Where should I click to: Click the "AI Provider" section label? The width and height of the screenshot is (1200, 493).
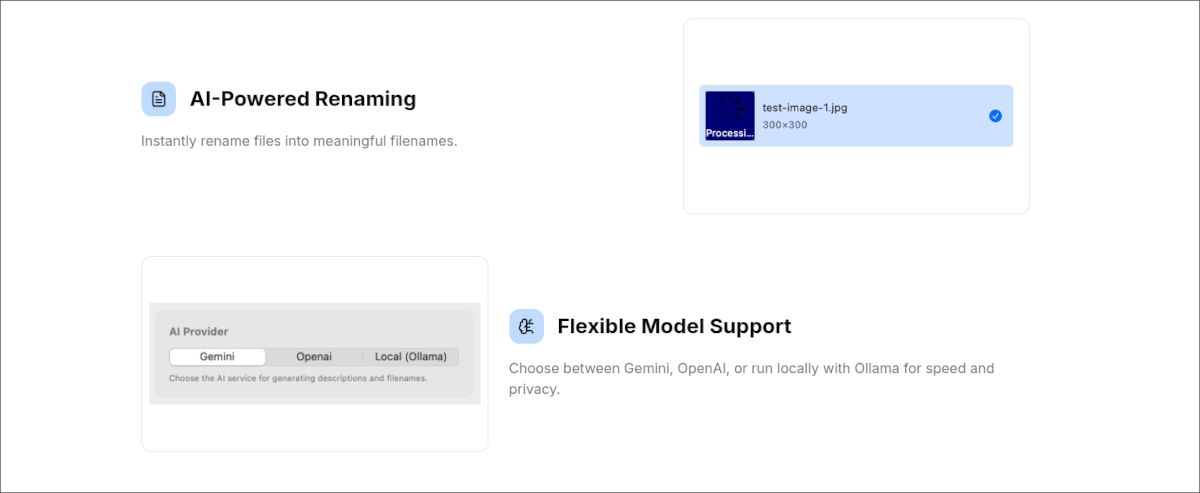tap(199, 331)
